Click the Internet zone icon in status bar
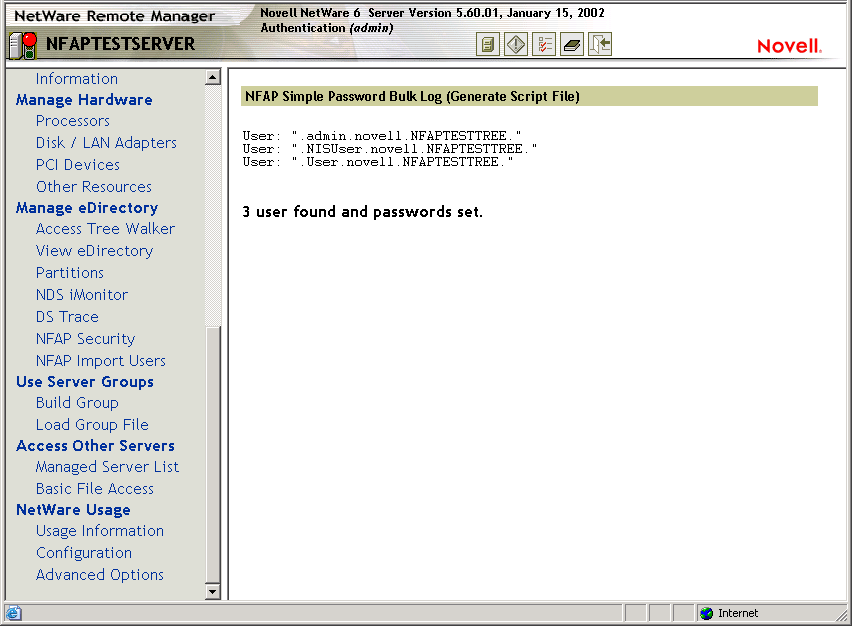 [706, 614]
